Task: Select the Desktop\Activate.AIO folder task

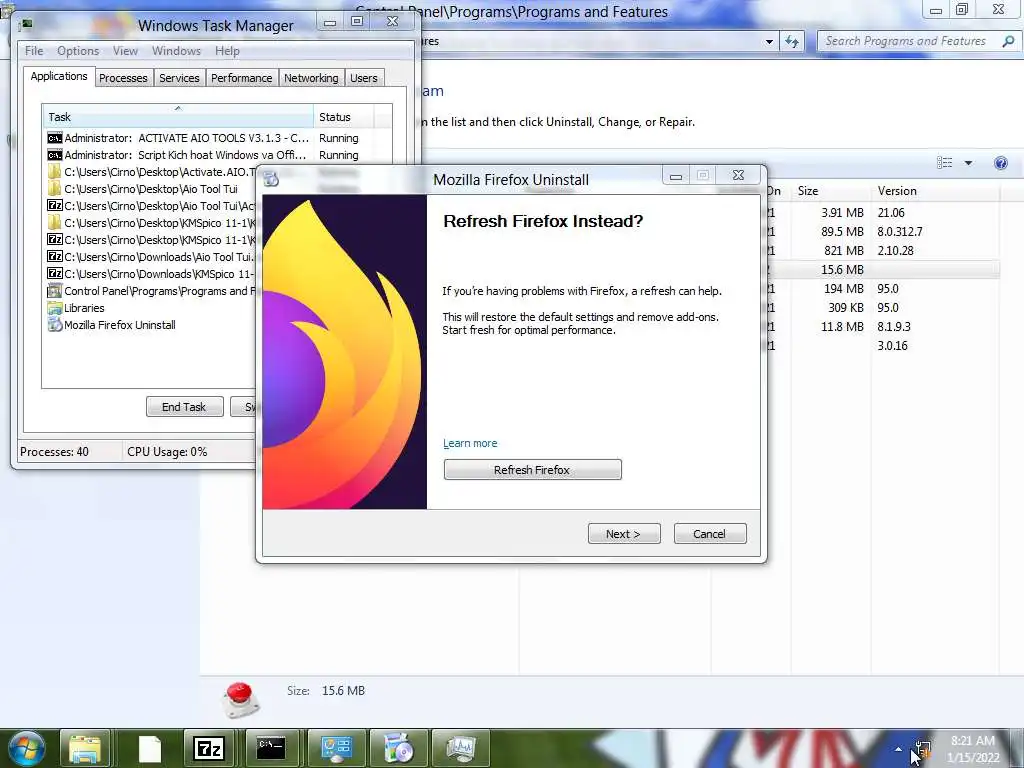Action: (x=150, y=172)
